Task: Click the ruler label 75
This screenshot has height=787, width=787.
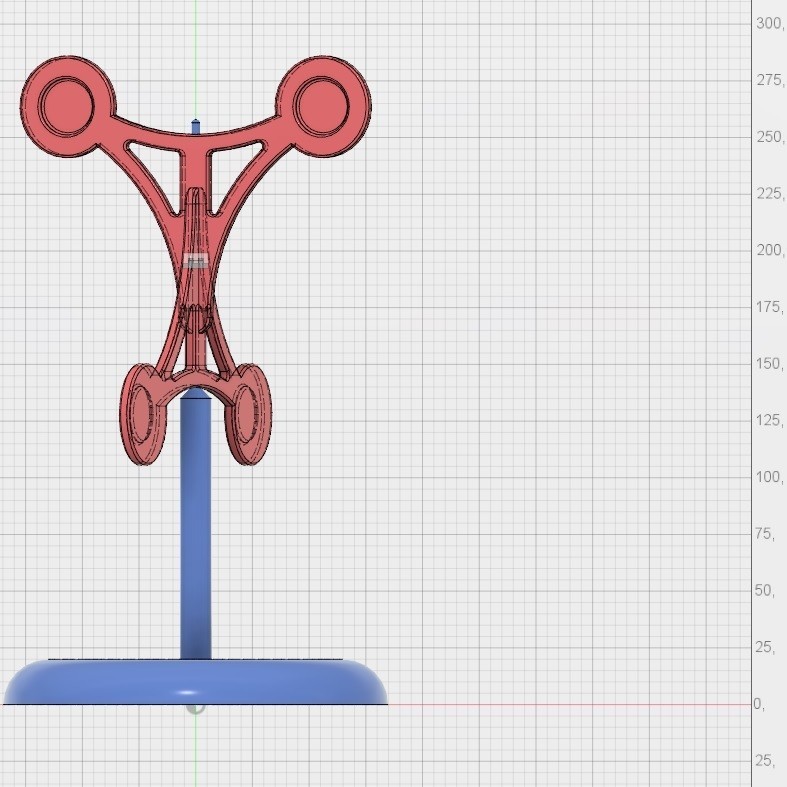Action: coord(765,534)
